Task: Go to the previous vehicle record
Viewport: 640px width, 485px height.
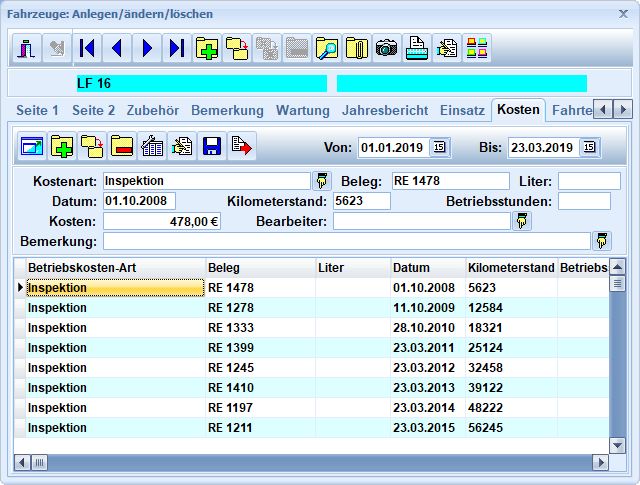Action: tap(117, 49)
